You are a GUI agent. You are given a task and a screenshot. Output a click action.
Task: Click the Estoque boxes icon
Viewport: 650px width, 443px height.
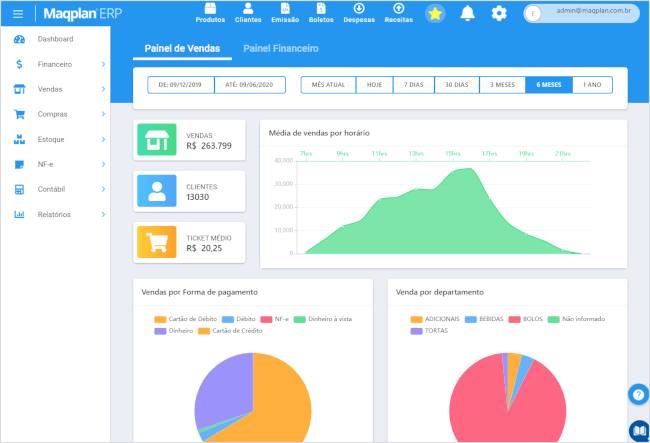pyautogui.click(x=19, y=139)
